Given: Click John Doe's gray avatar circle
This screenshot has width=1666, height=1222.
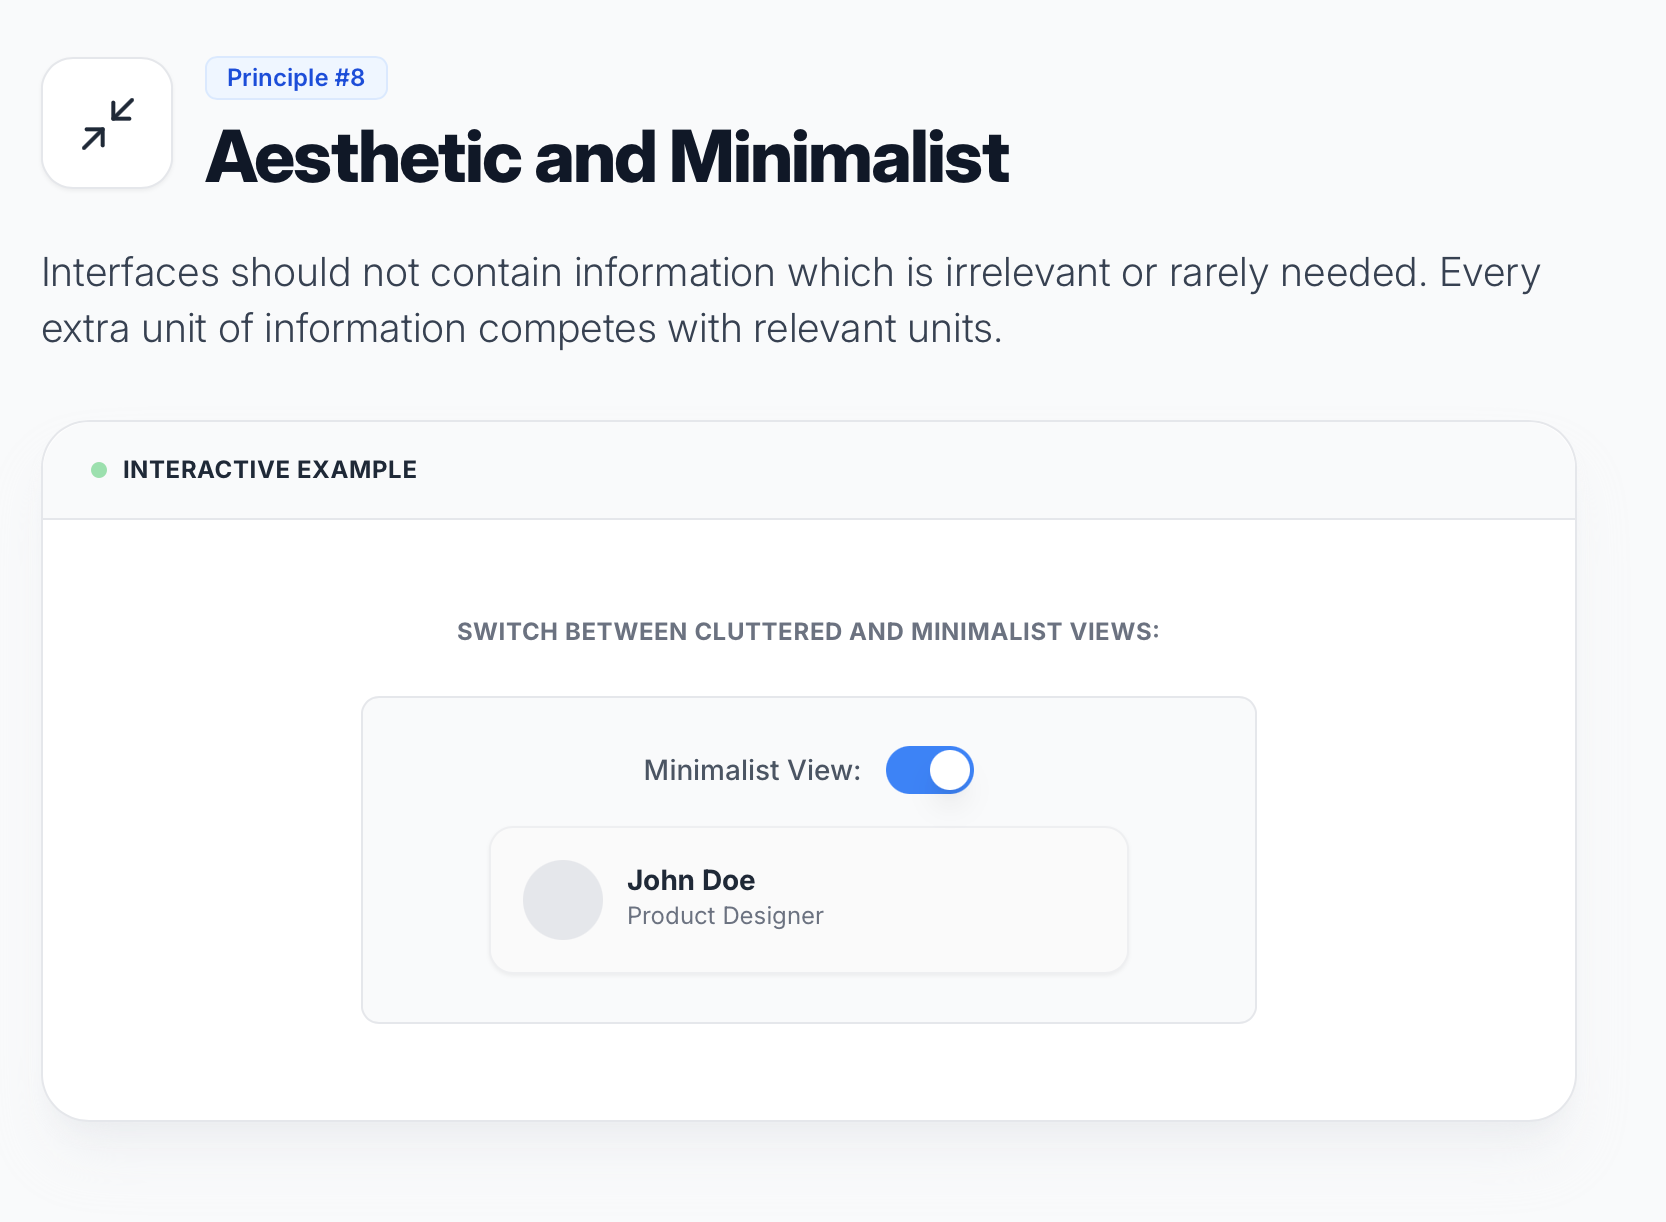Looking at the screenshot, I should (x=563, y=900).
